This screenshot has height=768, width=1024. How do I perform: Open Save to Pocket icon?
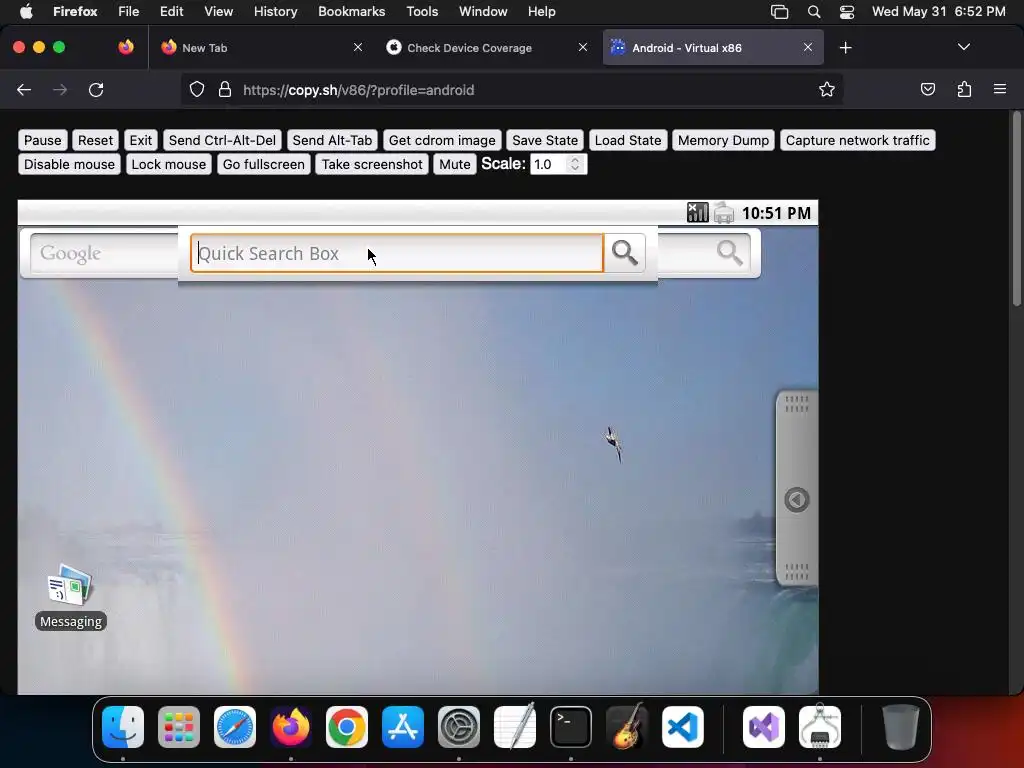tap(927, 89)
